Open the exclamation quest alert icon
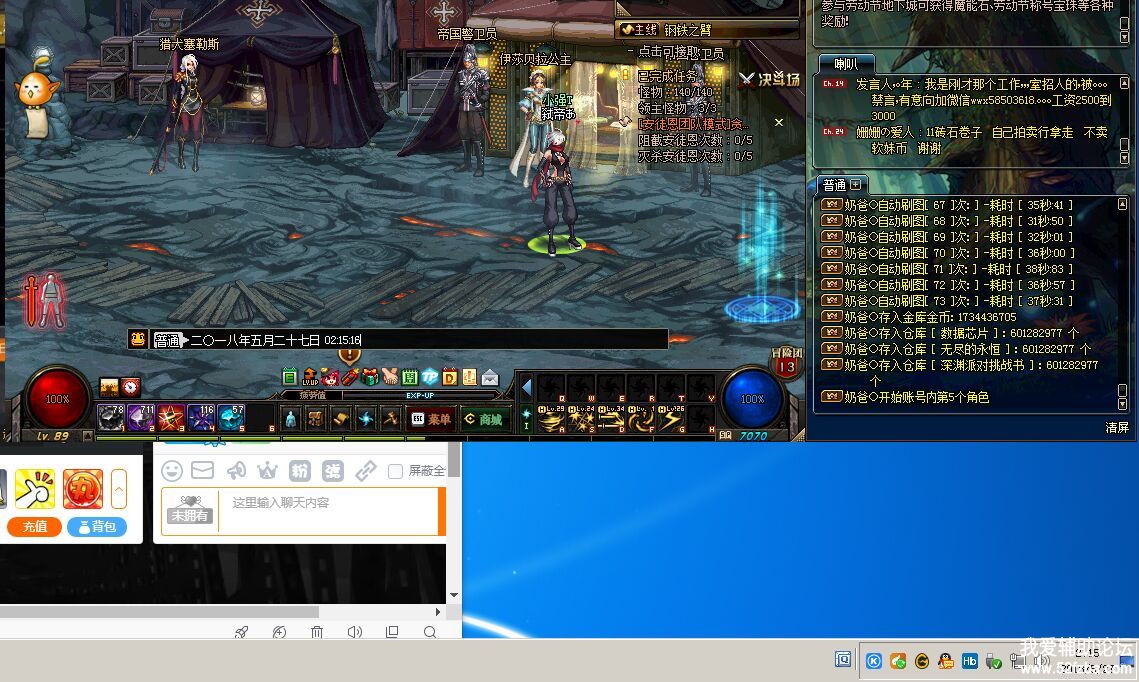This screenshot has width=1139, height=682. click(x=349, y=356)
